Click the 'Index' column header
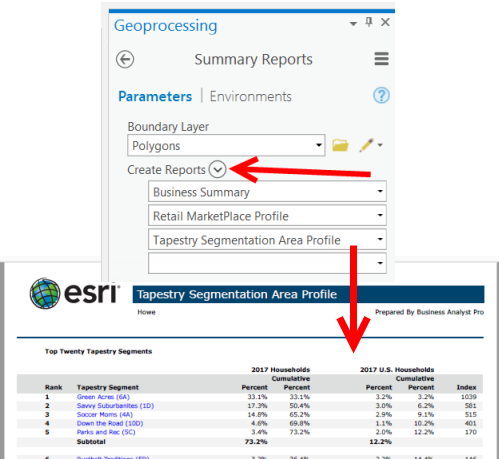This screenshot has height=459, width=499. [x=466, y=387]
